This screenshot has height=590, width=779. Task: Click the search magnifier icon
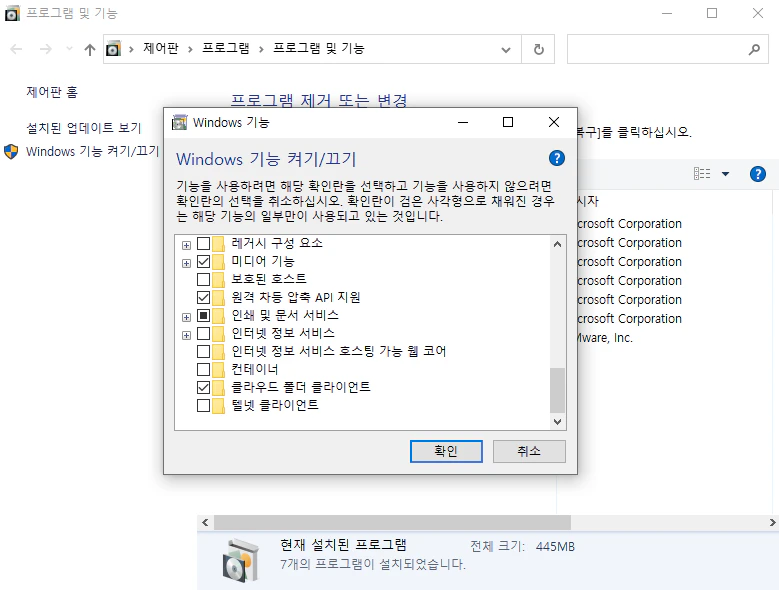(754, 49)
